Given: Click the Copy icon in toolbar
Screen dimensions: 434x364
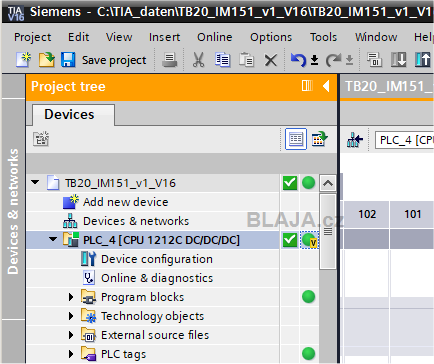Looking at the screenshot, I should point(222,60).
